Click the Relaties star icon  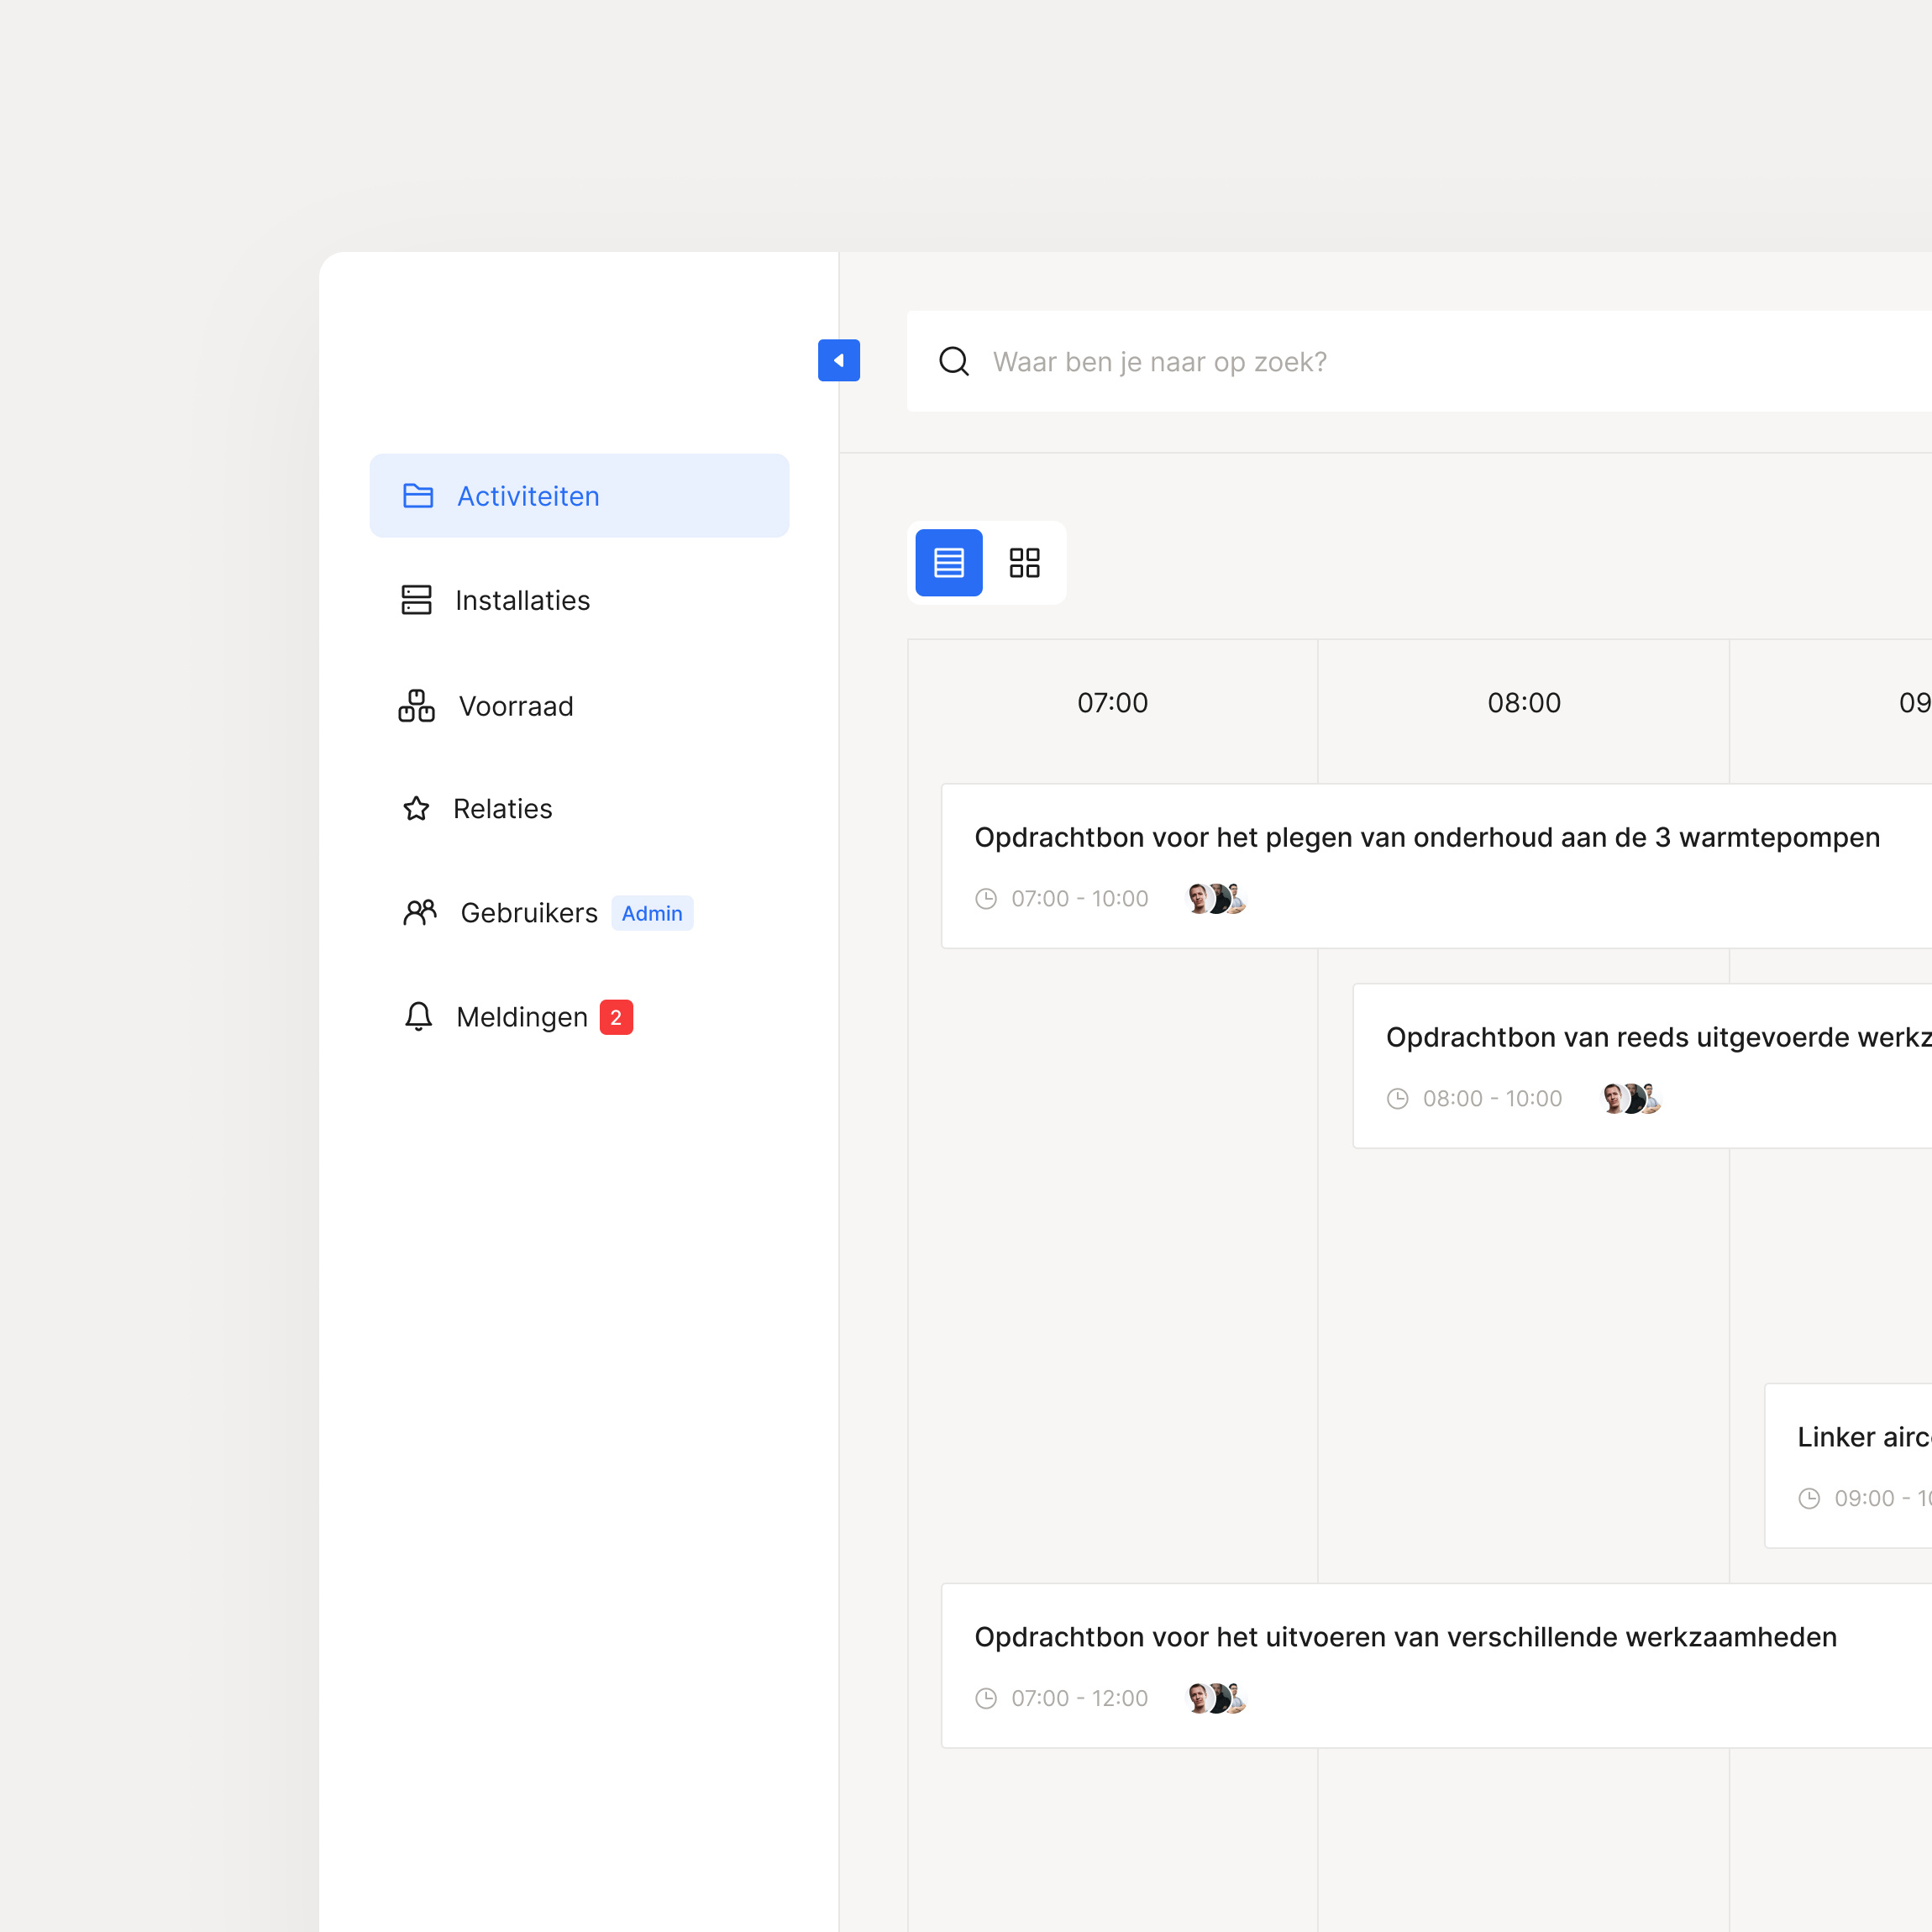pos(416,809)
